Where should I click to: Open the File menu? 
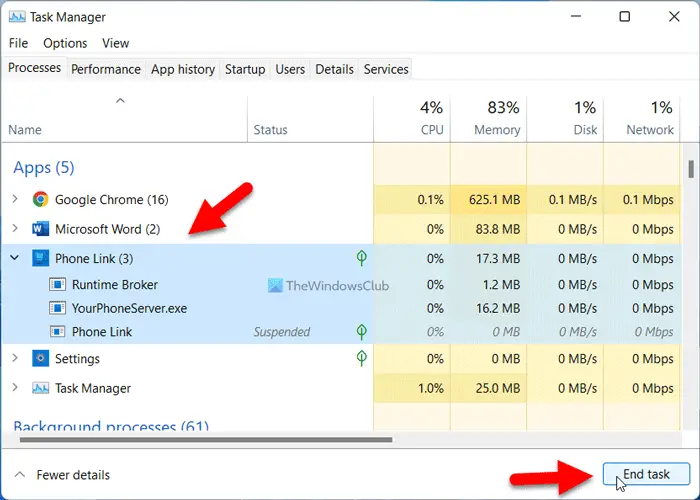tap(18, 43)
